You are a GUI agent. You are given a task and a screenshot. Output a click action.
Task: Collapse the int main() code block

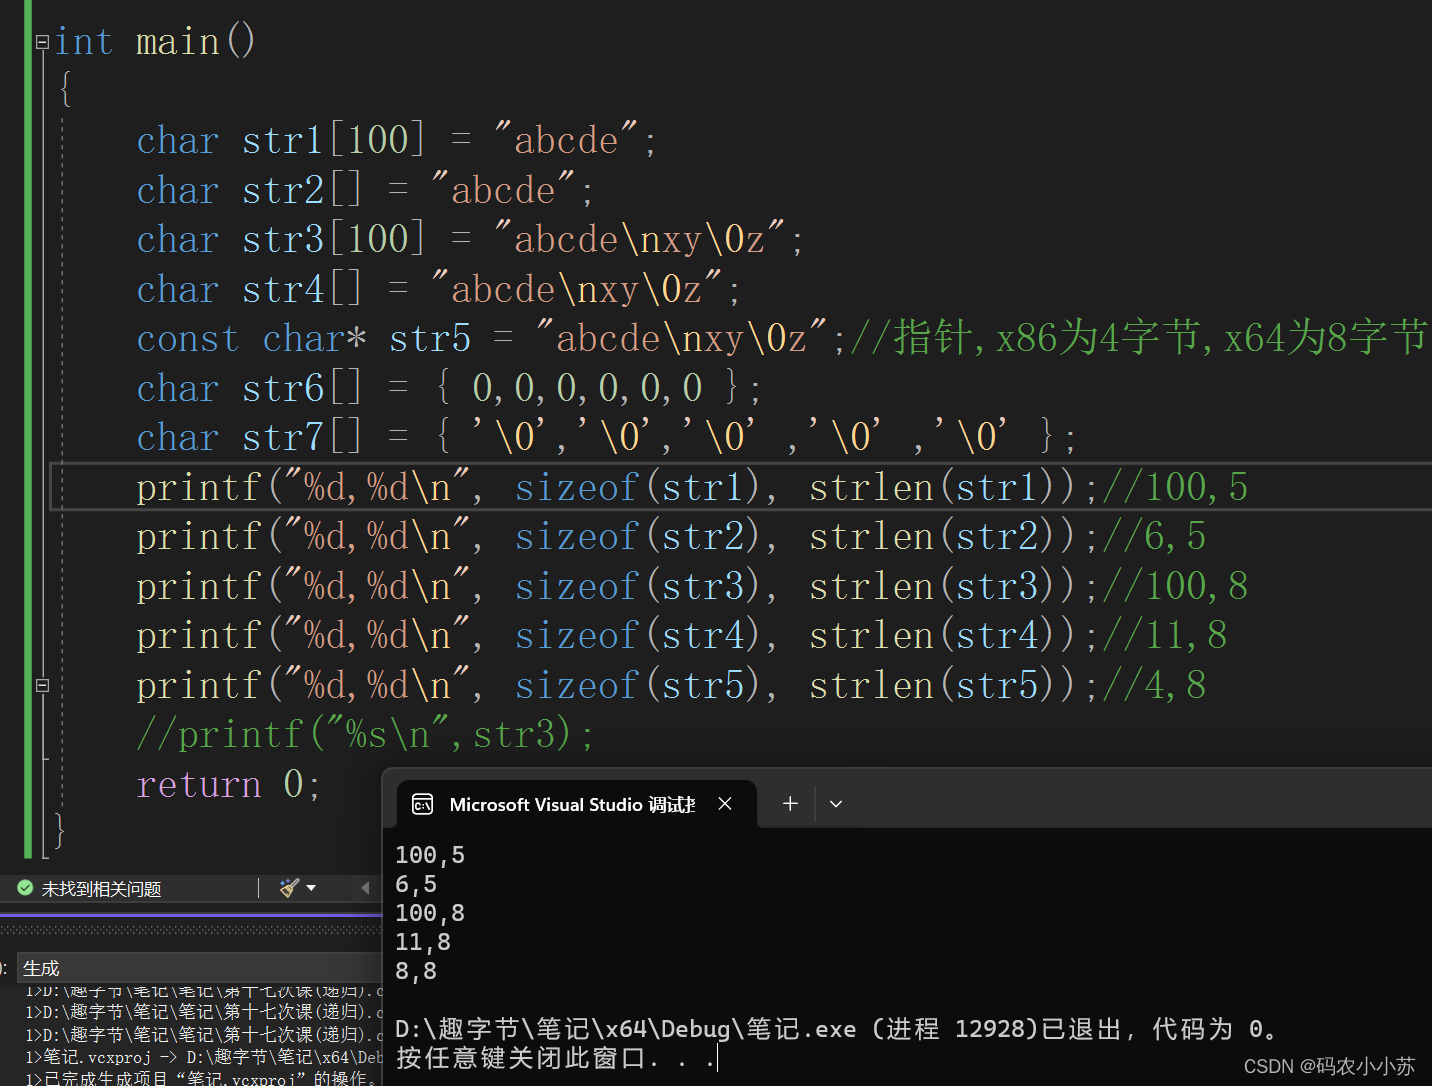[x=42, y=42]
